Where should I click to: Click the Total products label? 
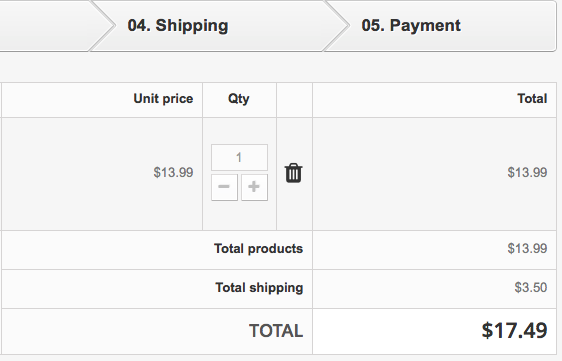coord(258,249)
